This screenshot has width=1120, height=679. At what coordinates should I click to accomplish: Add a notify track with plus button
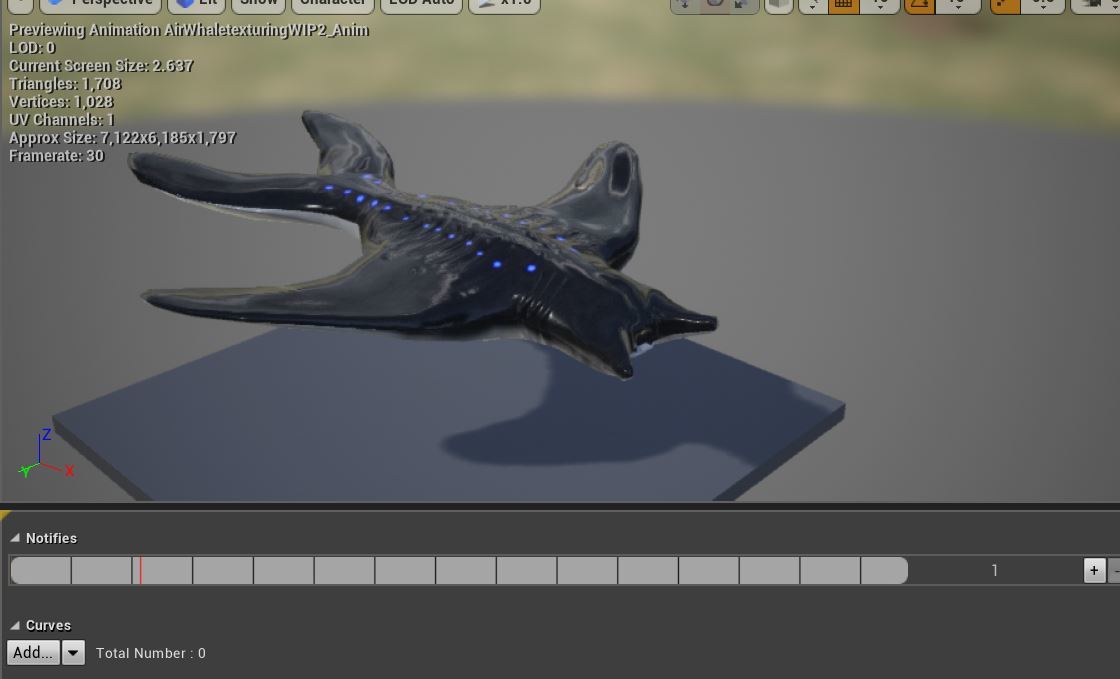(x=1094, y=570)
